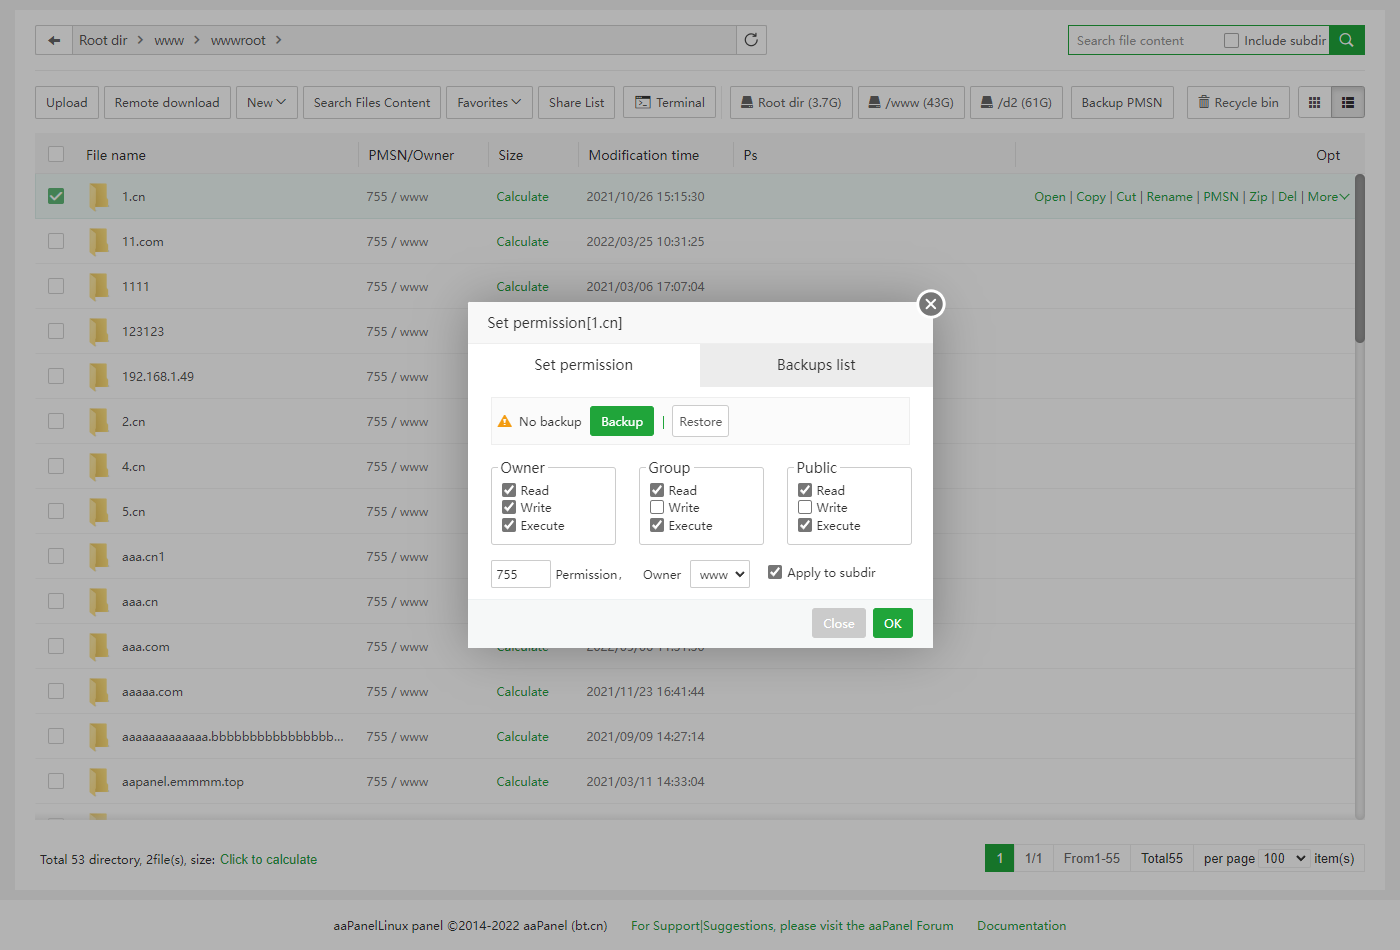Viewport: 1400px width, 950px height.
Task: Click the green search magnifier icon
Action: [1346, 40]
